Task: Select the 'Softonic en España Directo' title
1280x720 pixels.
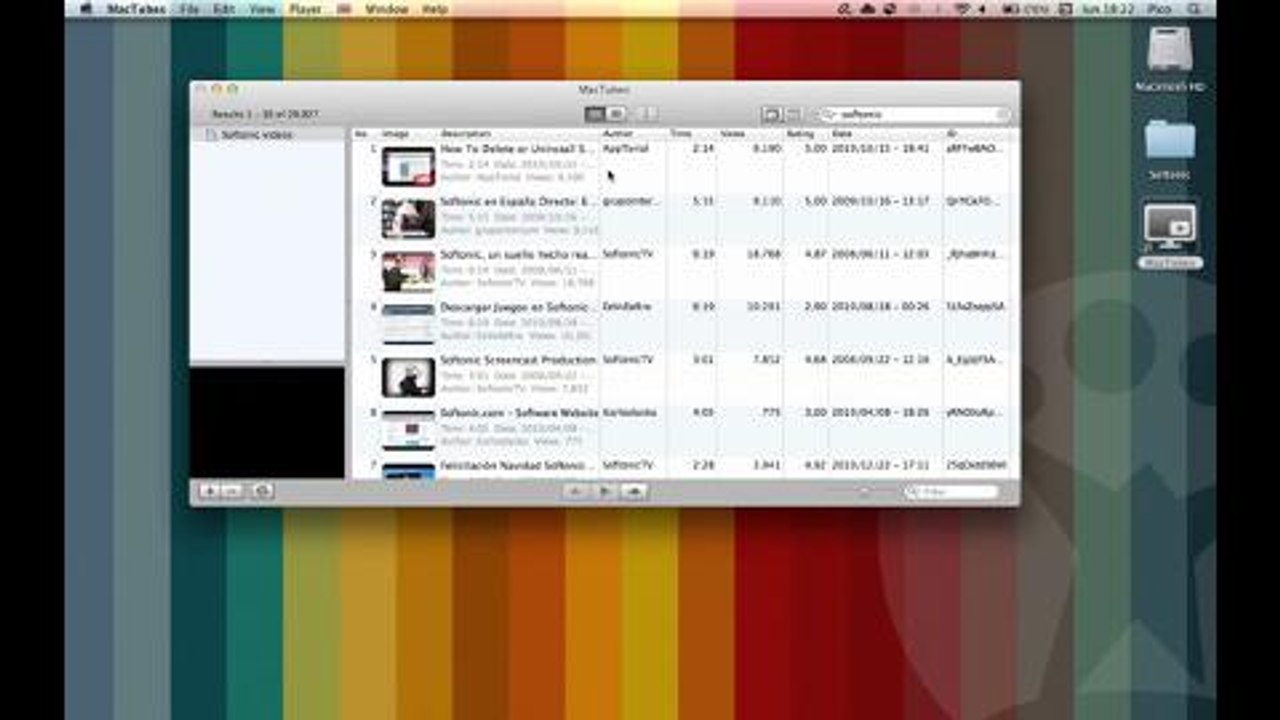Action: point(518,202)
